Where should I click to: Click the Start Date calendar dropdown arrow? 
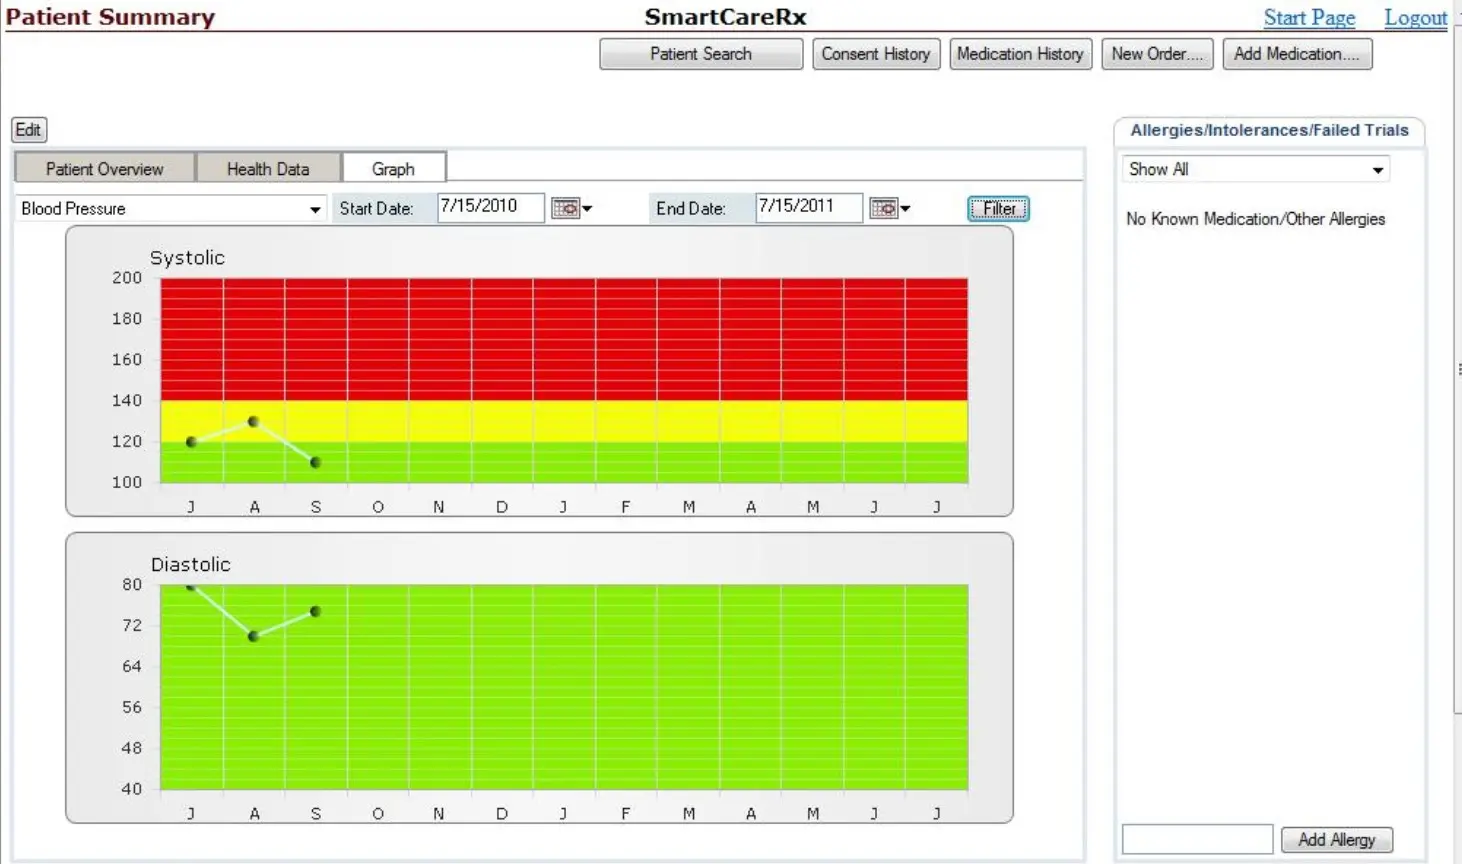pos(586,208)
